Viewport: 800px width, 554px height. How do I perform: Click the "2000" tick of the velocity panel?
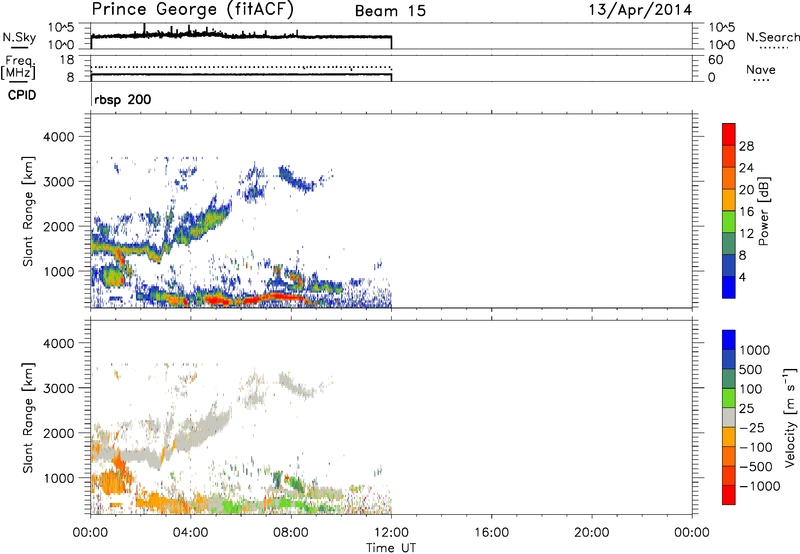point(59,433)
